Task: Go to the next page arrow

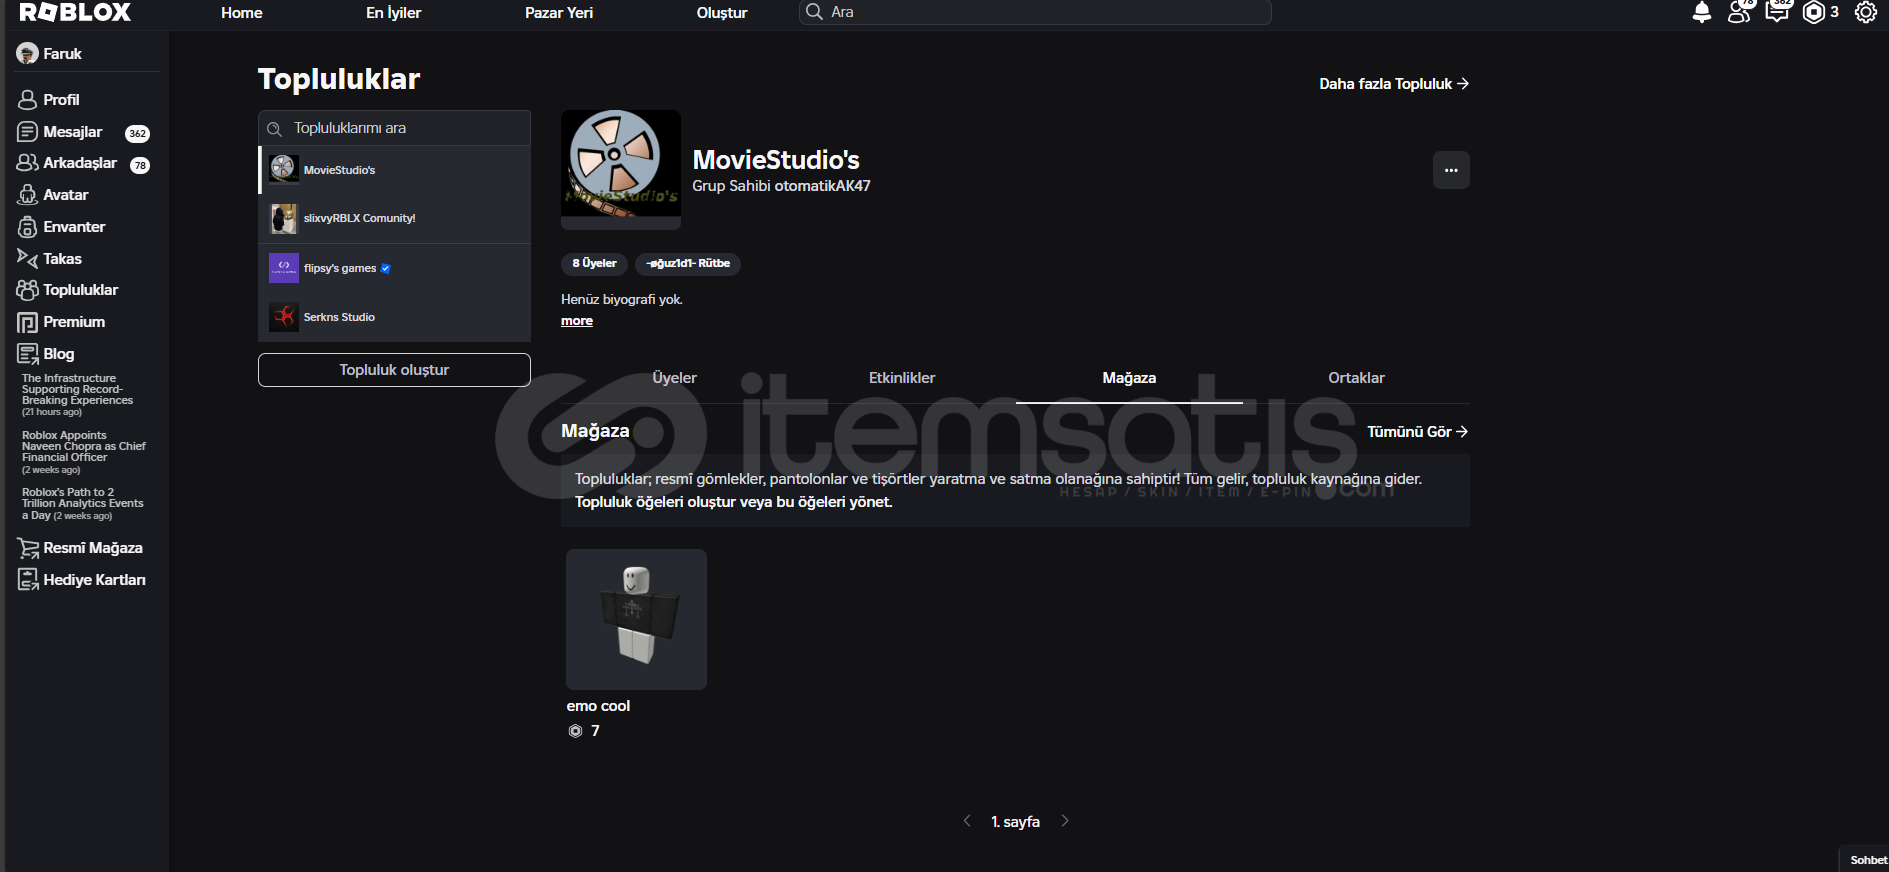Action: [1065, 821]
